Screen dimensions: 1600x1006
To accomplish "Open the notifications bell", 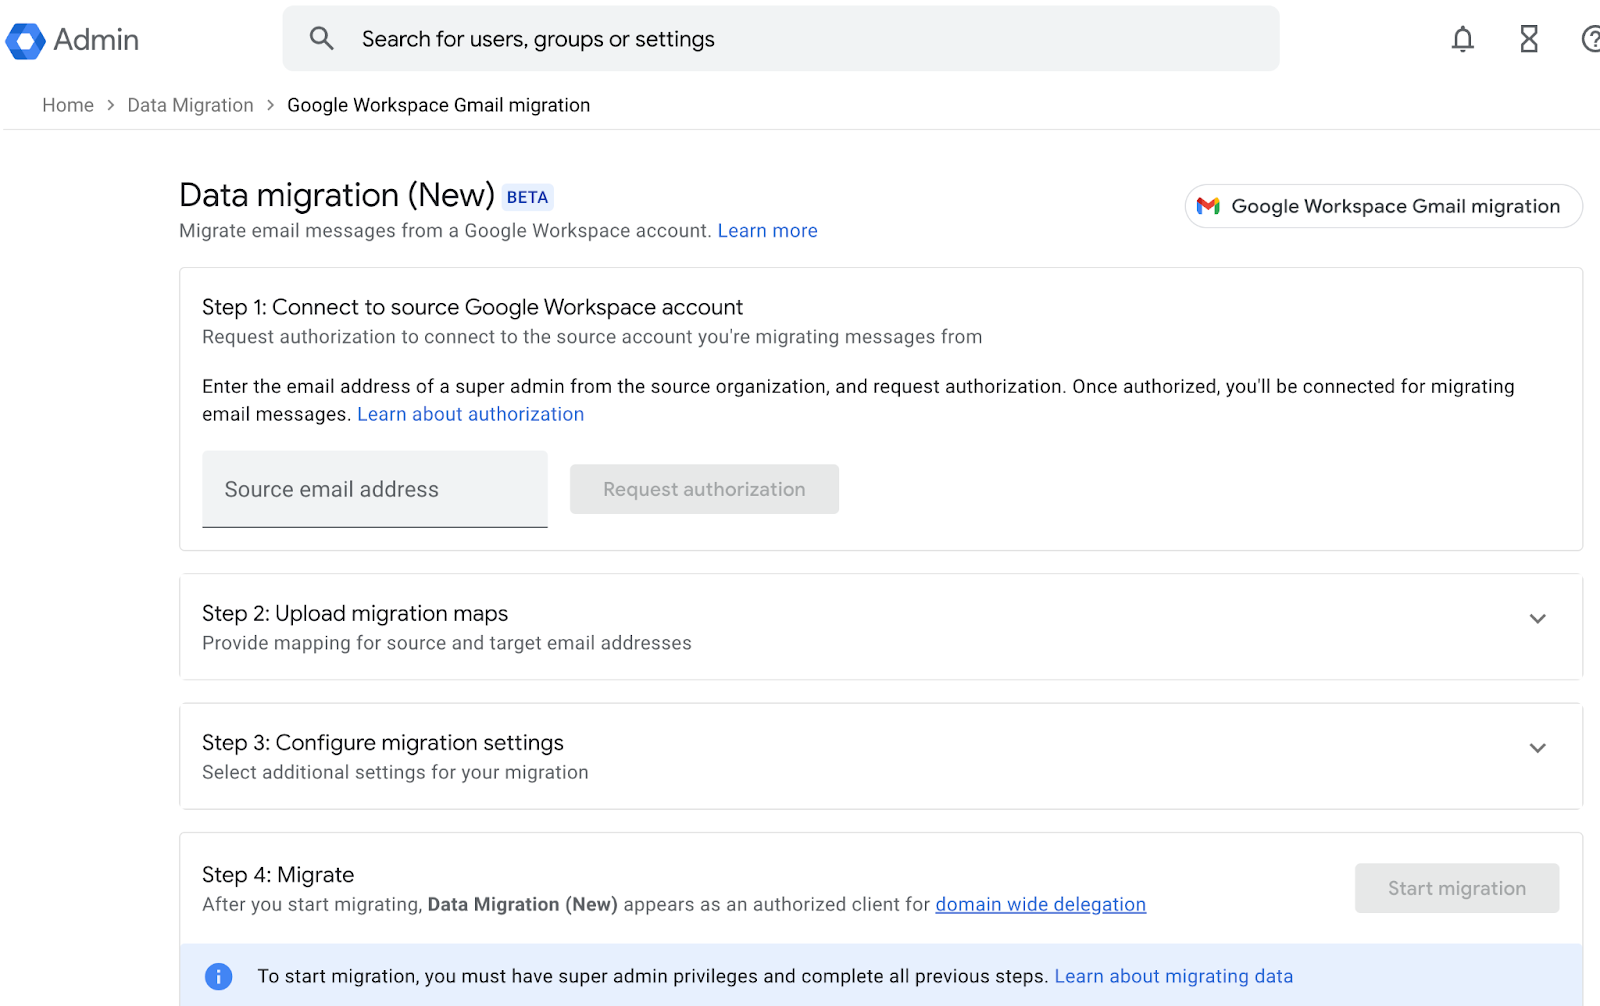I will click(x=1463, y=39).
